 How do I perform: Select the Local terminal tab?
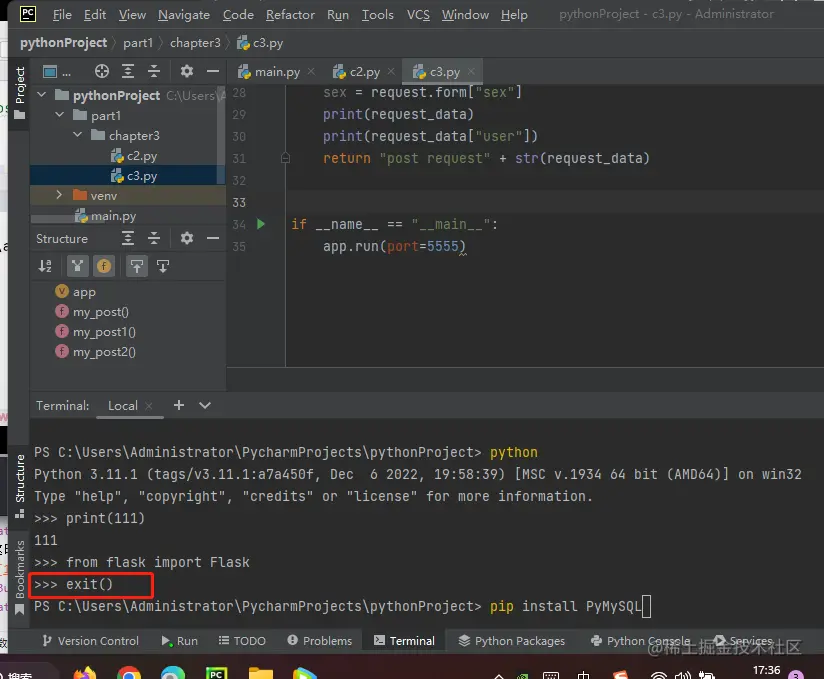[123, 406]
